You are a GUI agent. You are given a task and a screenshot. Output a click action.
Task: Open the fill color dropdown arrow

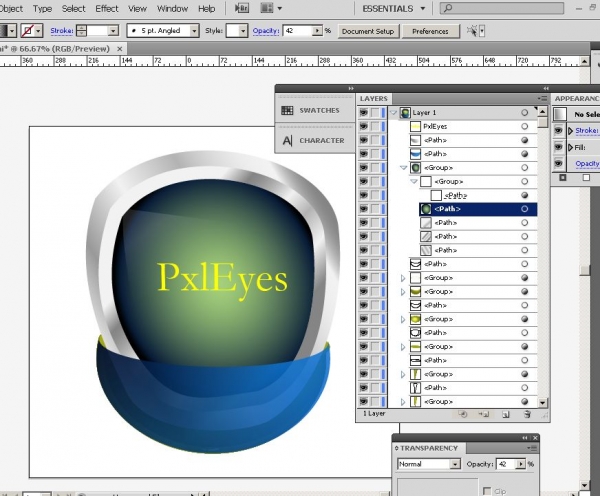pyautogui.click(x=12, y=31)
